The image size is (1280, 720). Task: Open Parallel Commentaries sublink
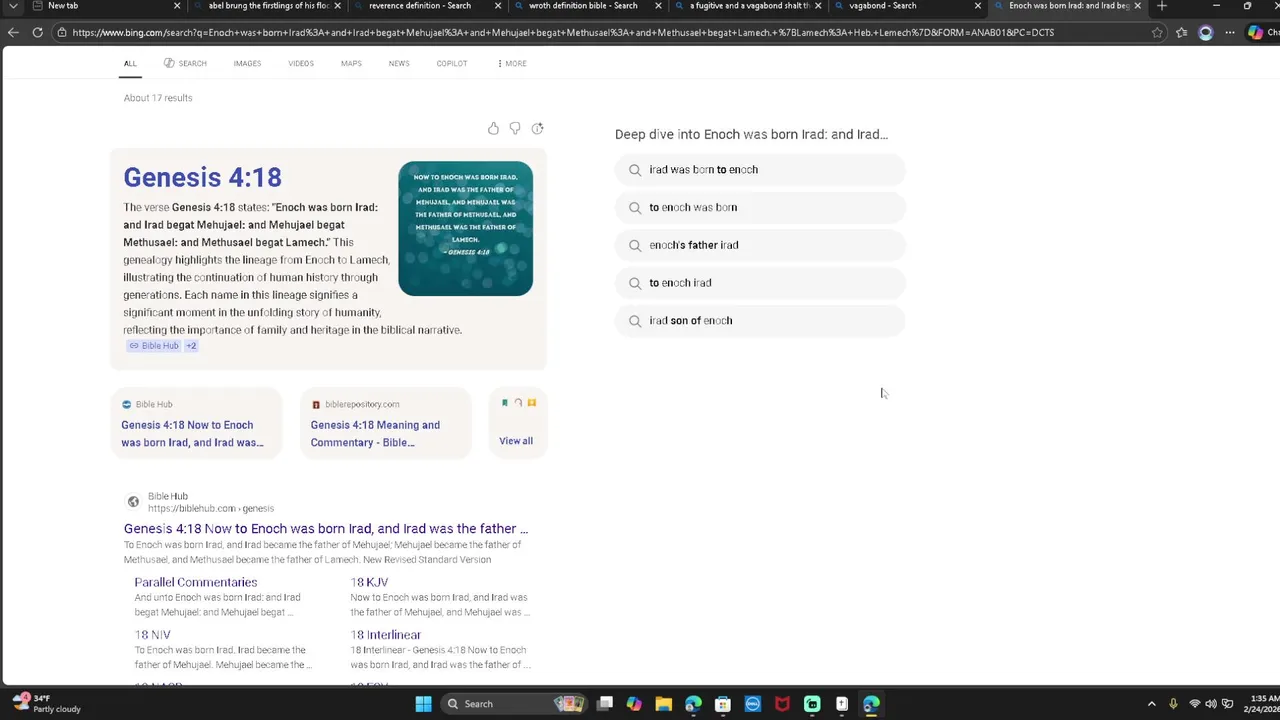(x=196, y=582)
